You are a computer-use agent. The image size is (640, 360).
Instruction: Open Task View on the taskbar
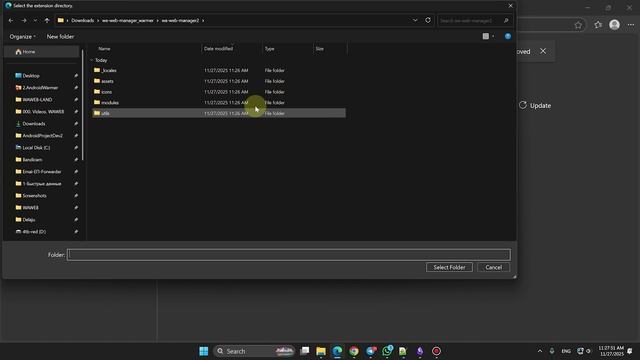tap(304, 351)
